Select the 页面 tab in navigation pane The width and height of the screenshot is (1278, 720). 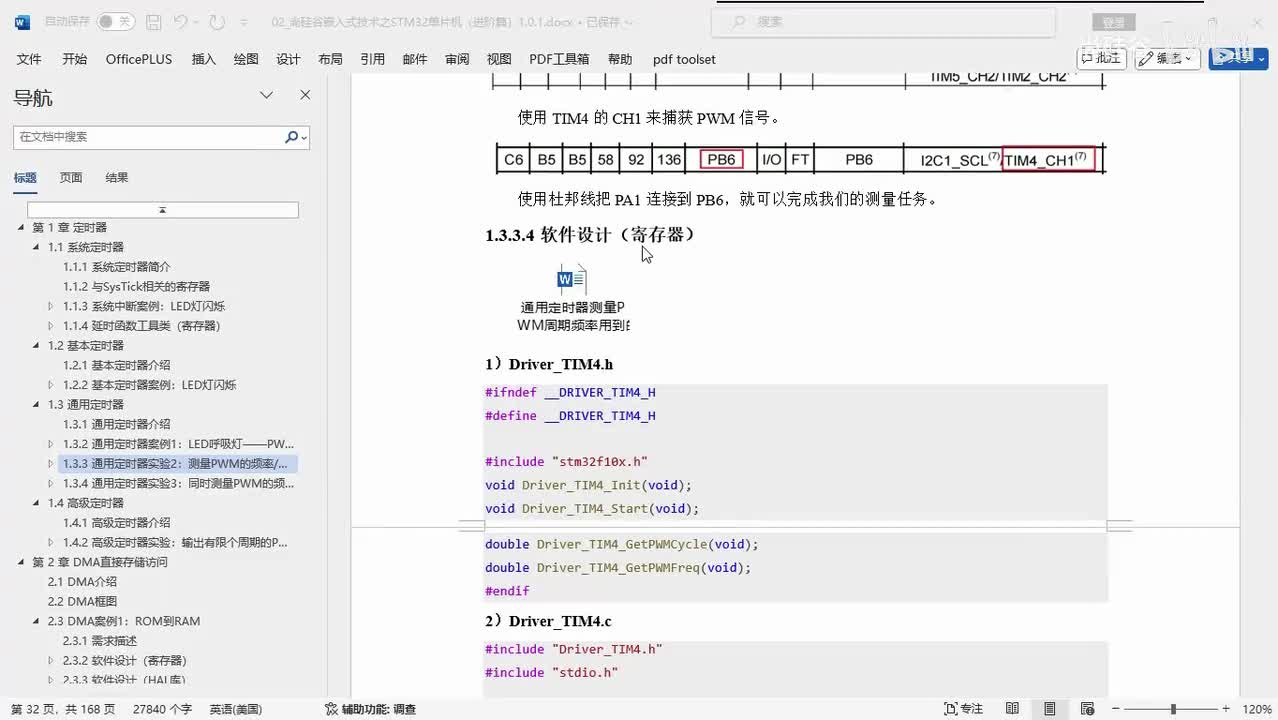(x=71, y=178)
